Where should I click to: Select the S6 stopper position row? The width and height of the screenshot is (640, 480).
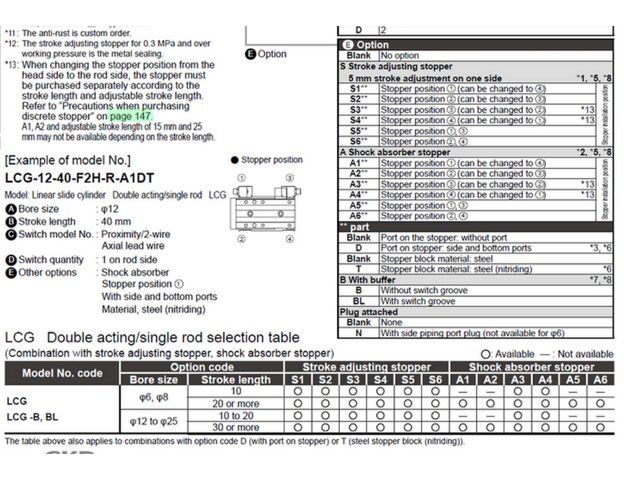(467, 142)
